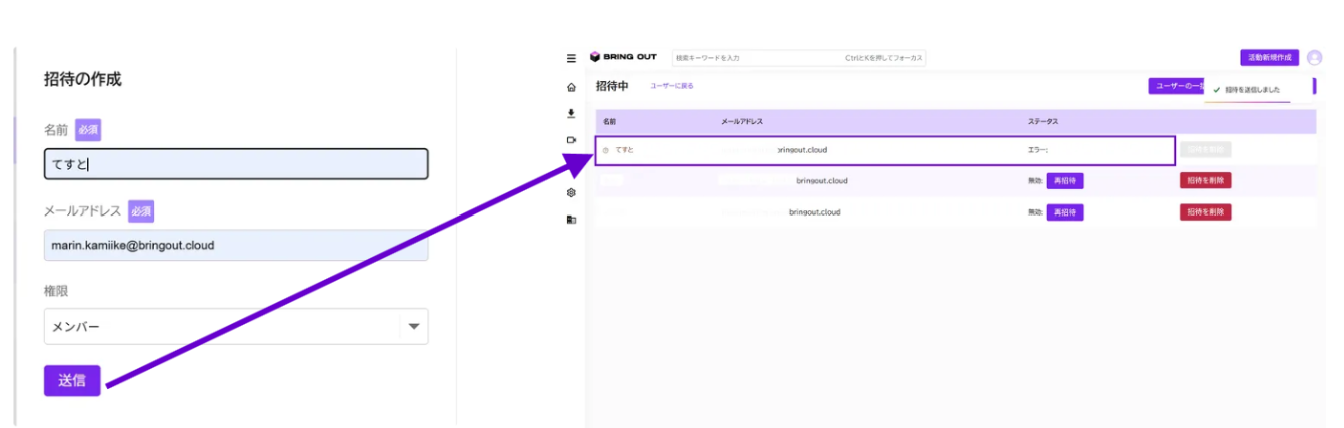Screen dimensions: 1344x428
Task: Expand the 権限 dropdown arrow
Action: (414, 326)
